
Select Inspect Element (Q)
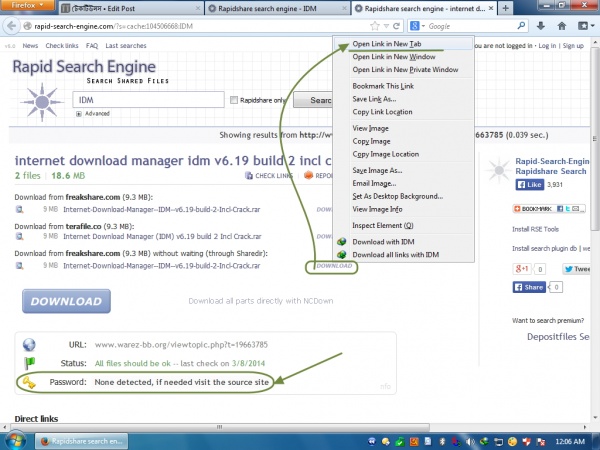tap(403, 225)
